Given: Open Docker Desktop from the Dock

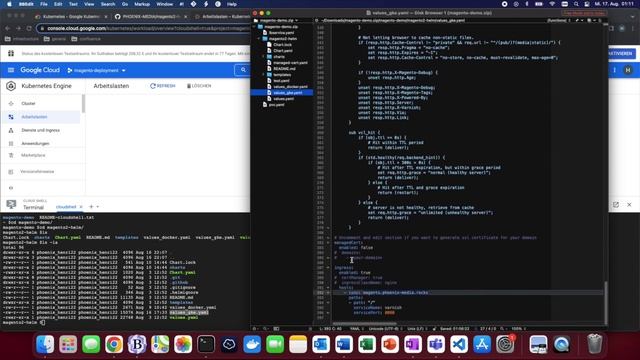Looking at the screenshot, I should click(252, 344).
